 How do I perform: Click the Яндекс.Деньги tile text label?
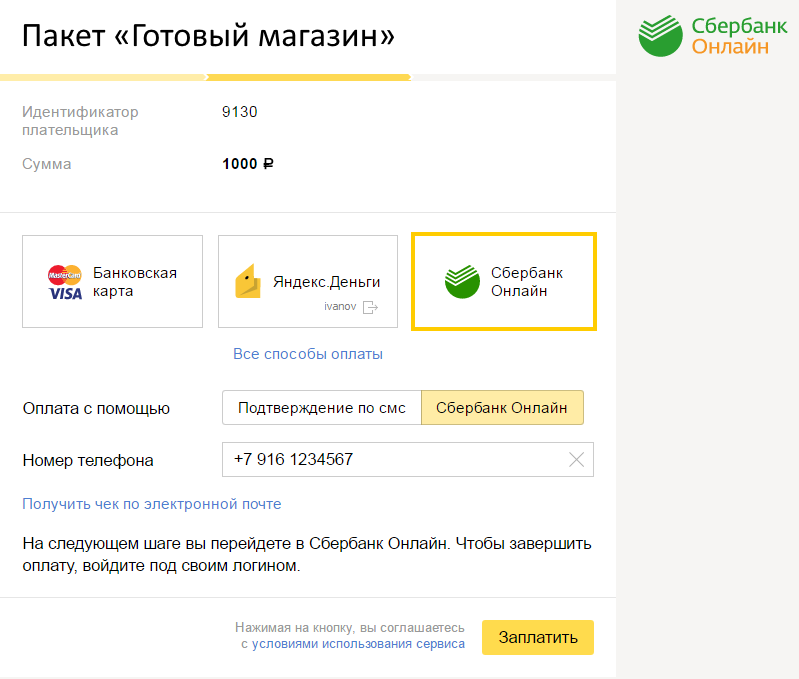point(326,282)
